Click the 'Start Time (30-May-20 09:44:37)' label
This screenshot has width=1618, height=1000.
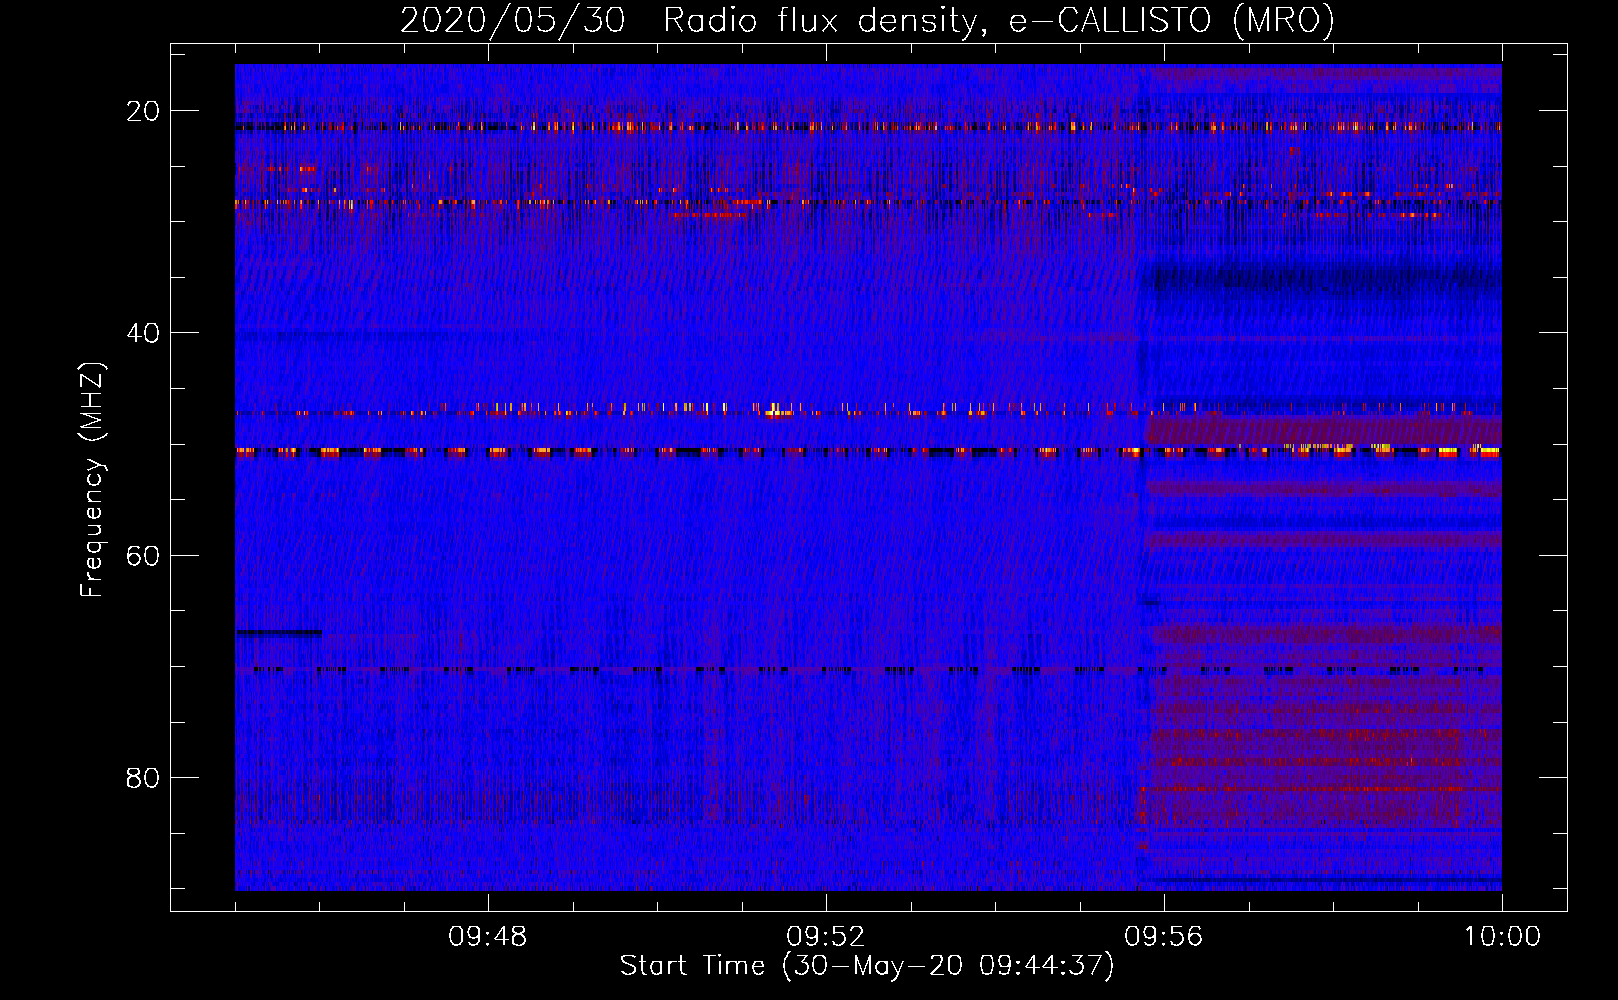[867, 966]
